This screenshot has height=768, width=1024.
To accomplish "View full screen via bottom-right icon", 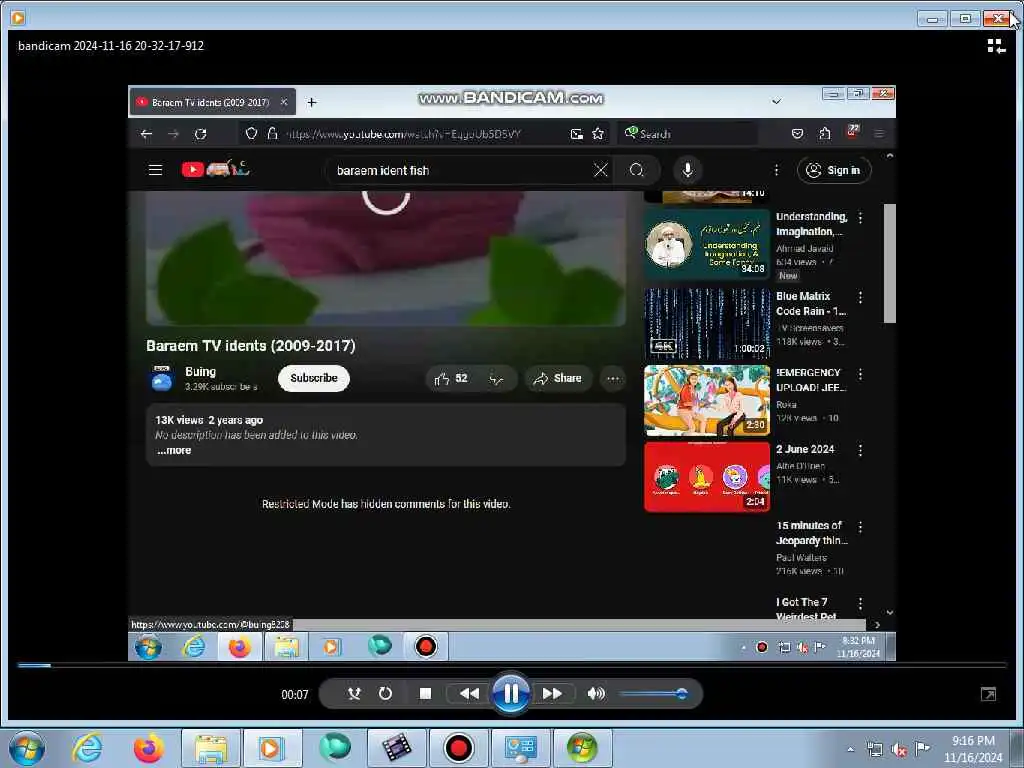I will pyautogui.click(x=988, y=694).
